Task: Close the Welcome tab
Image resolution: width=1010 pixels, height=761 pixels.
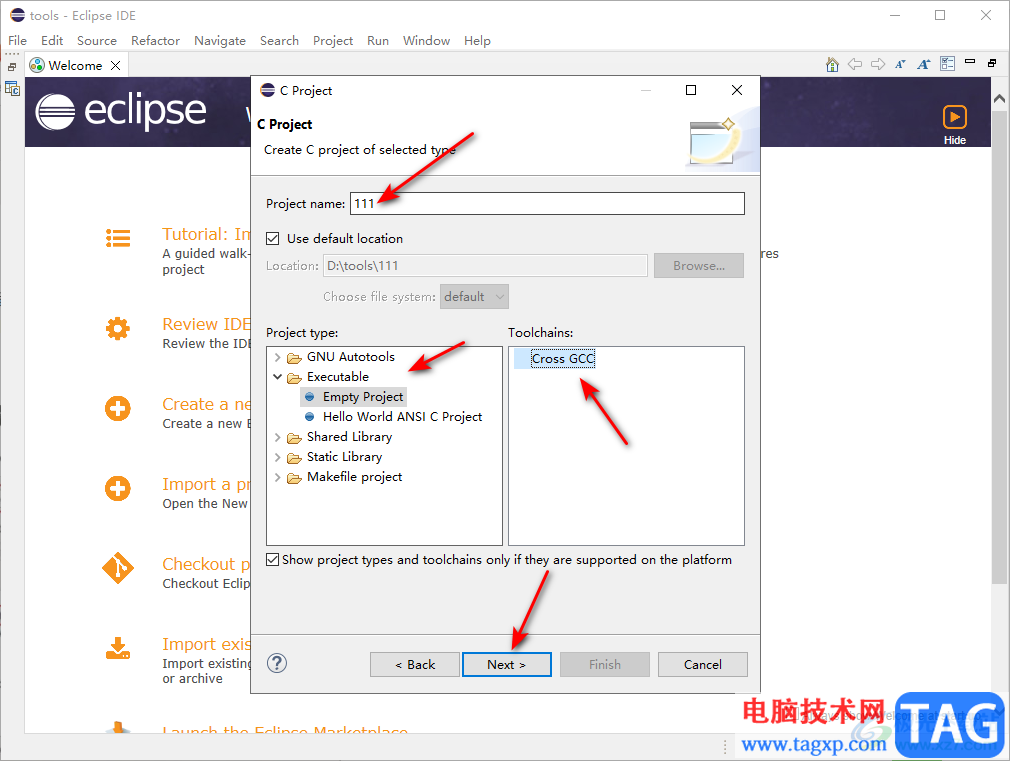Action: point(115,66)
